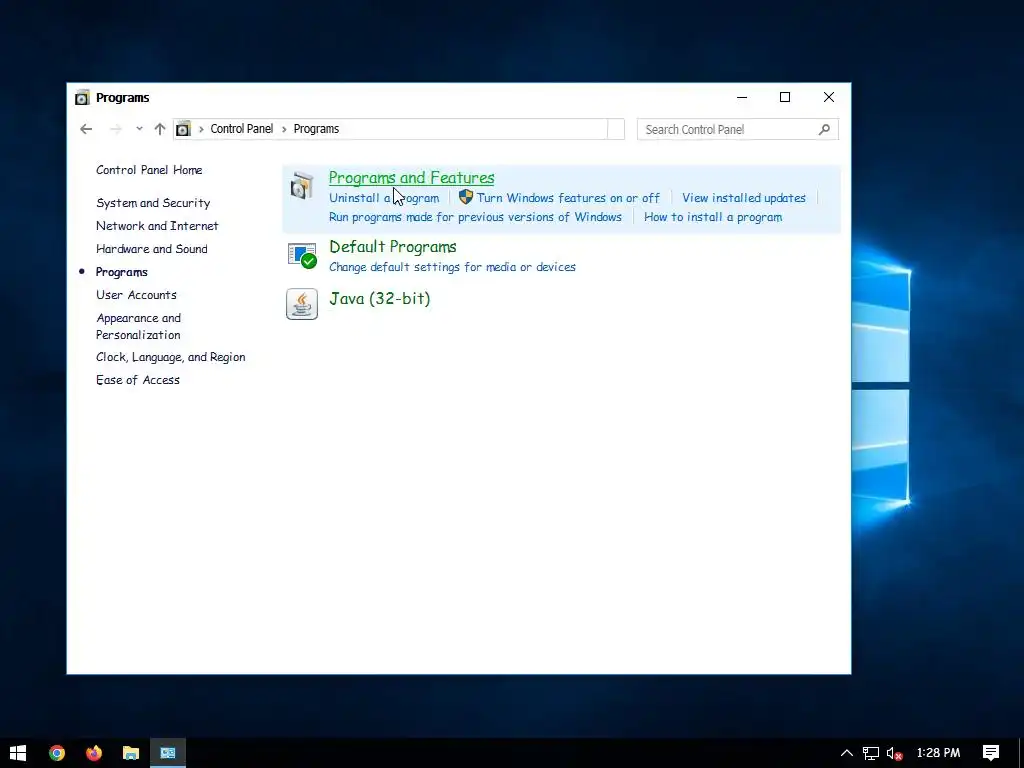Open the Programs and Features icon
This screenshot has height=768, width=1024.
coord(302,186)
